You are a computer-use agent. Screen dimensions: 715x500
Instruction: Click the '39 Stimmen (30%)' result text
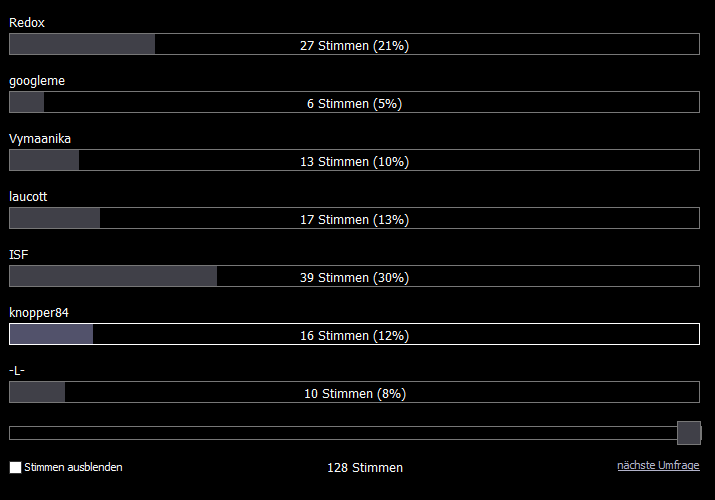[x=354, y=278]
